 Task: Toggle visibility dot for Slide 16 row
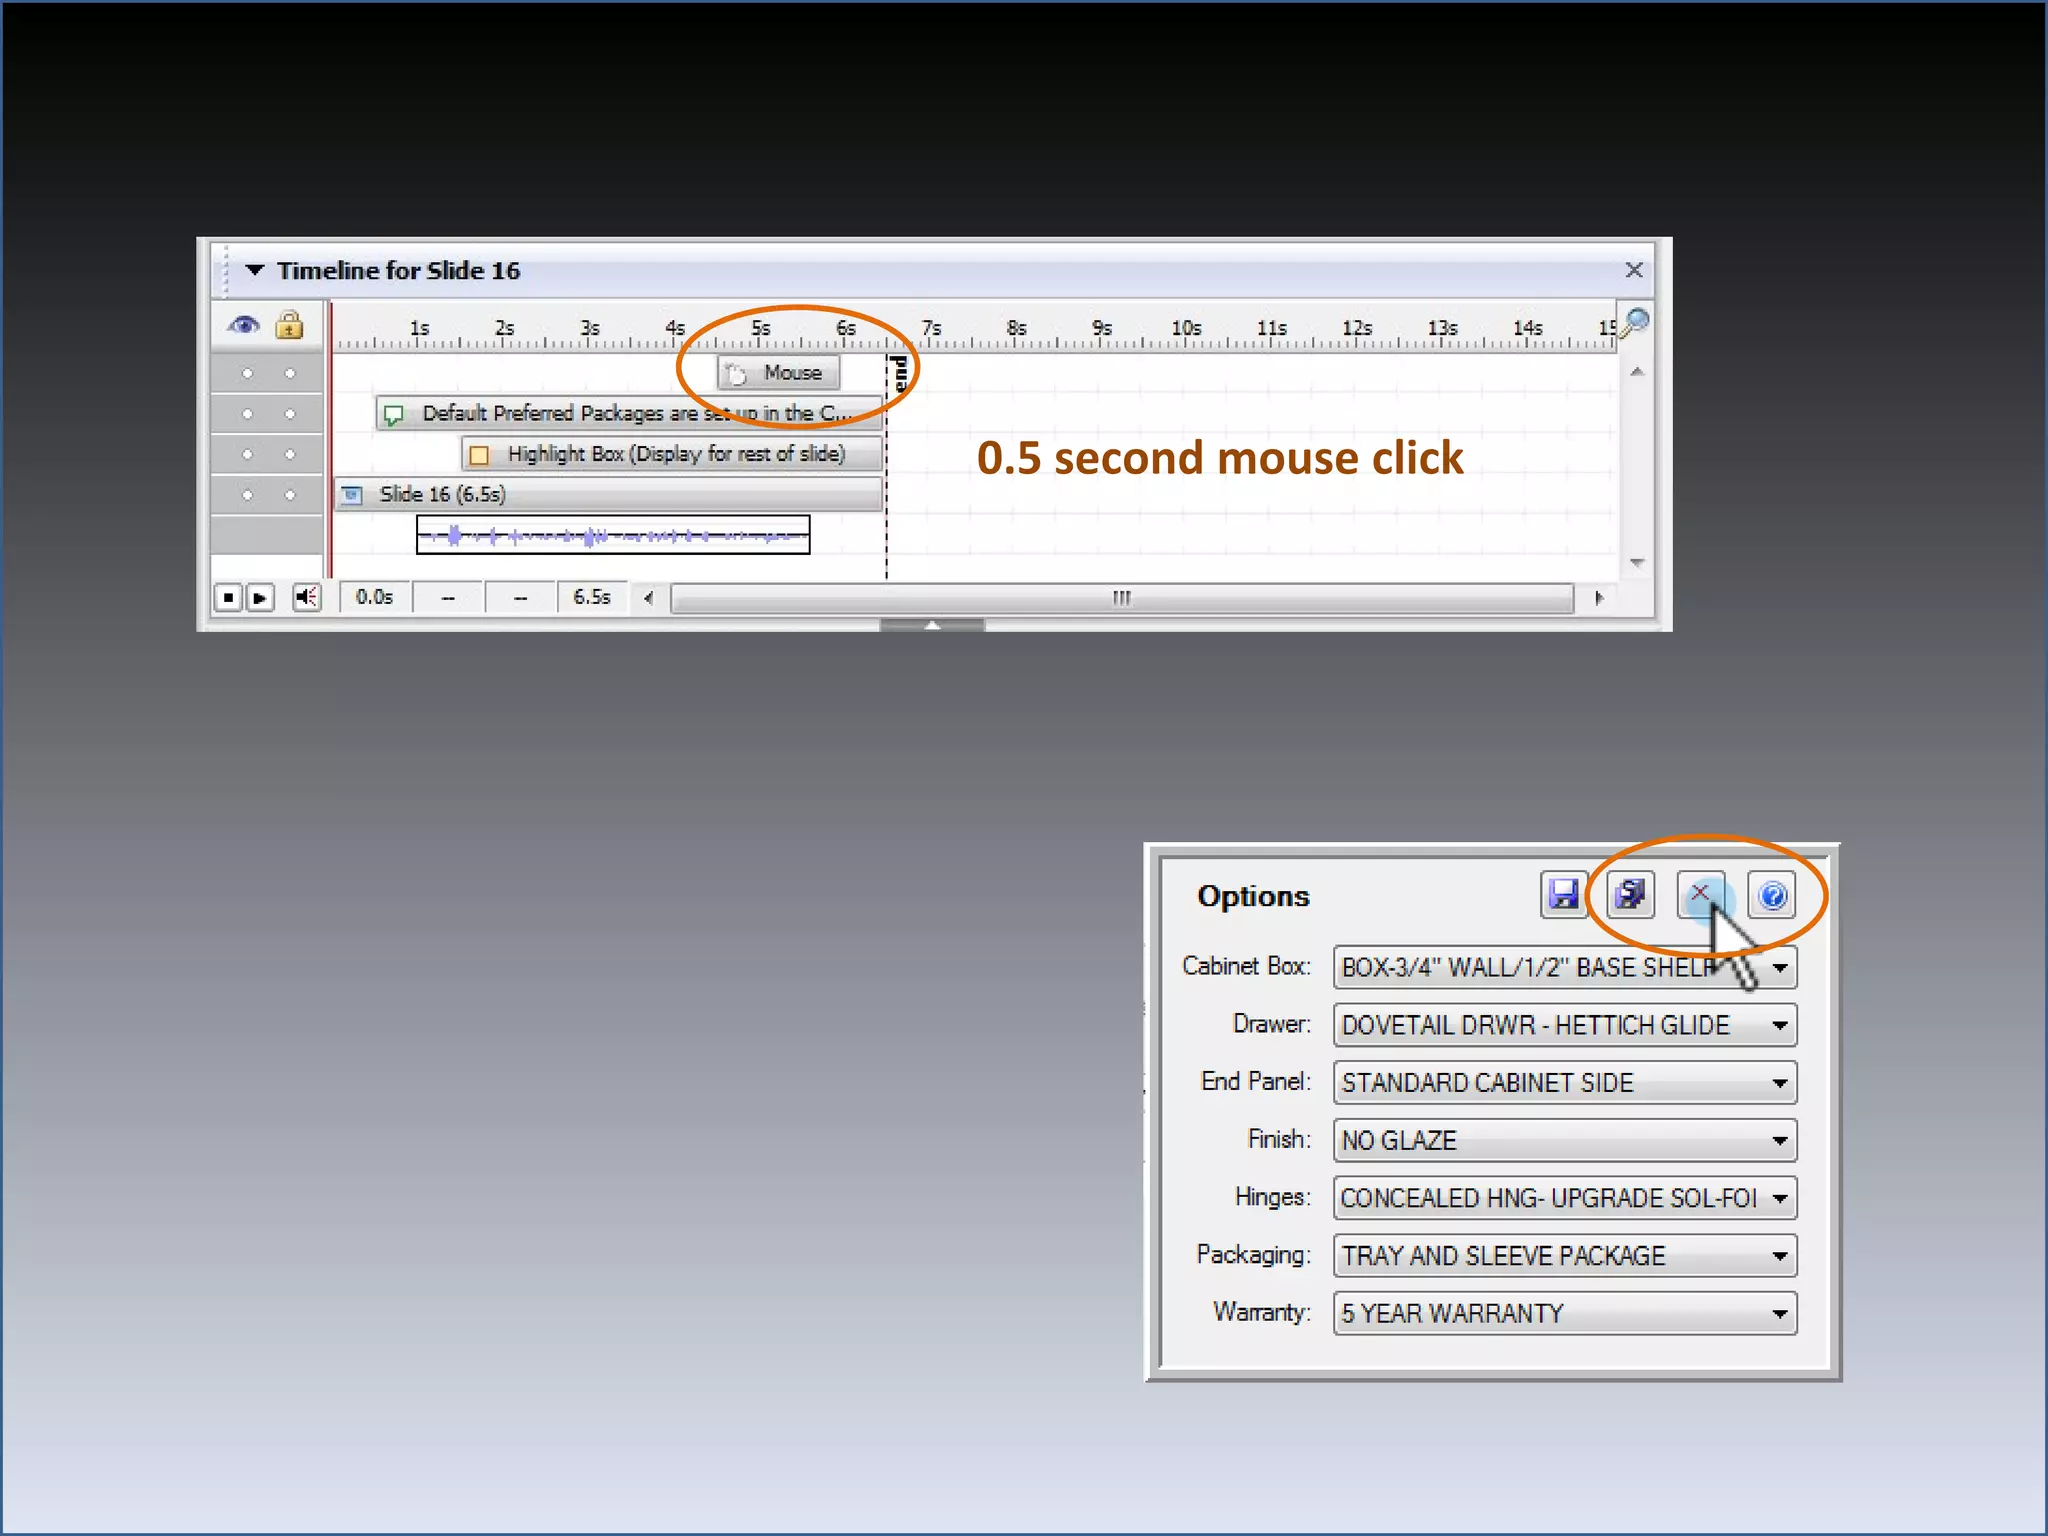coord(247,495)
